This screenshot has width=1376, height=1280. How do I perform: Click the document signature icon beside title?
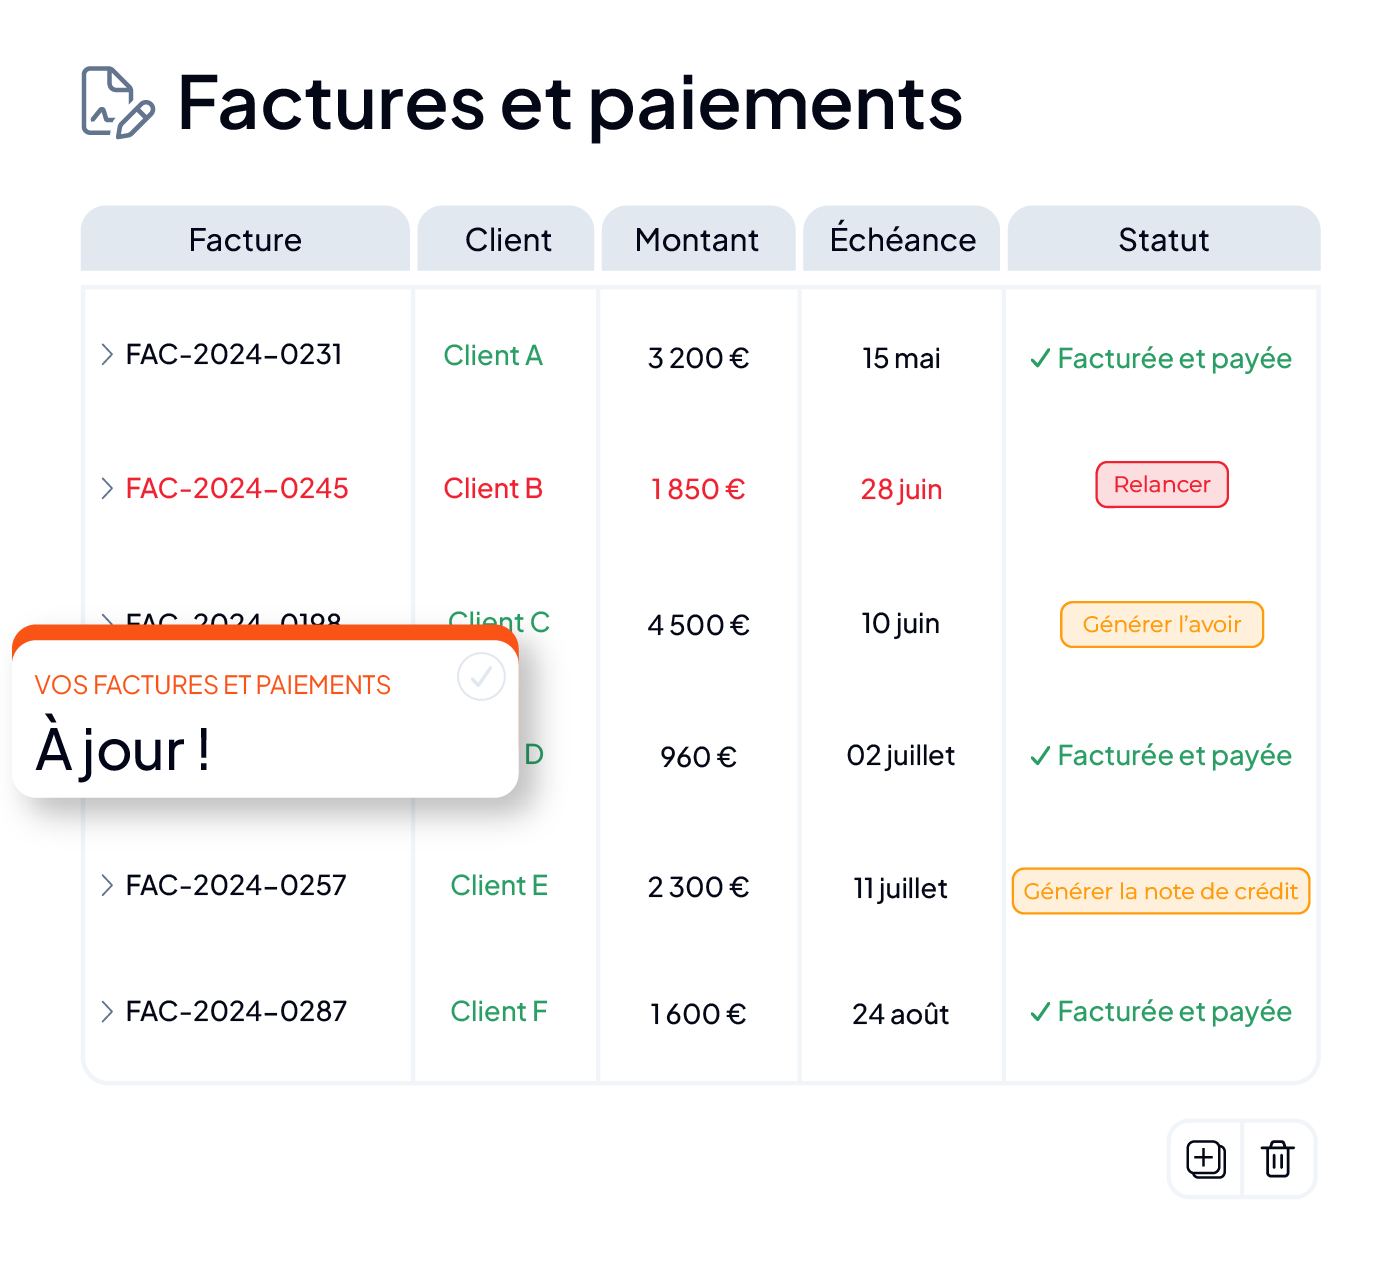[x=118, y=102]
